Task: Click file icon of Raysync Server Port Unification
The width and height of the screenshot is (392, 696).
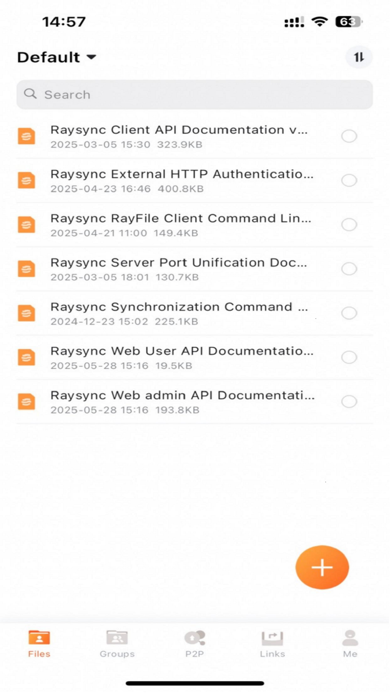Action: [x=26, y=269]
